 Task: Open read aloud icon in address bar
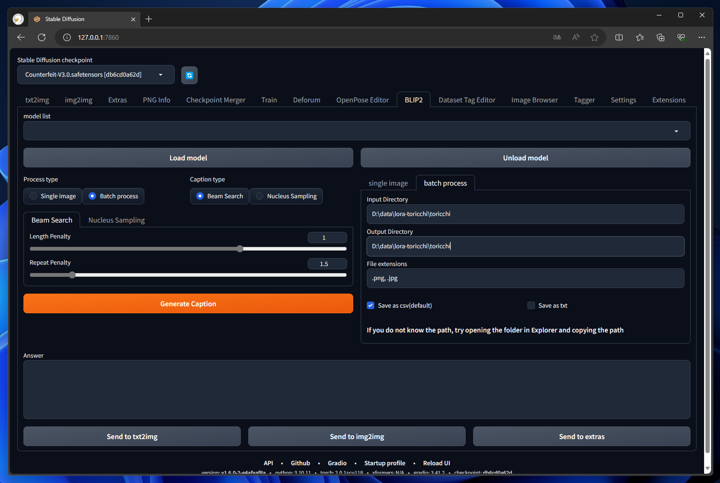tap(576, 37)
